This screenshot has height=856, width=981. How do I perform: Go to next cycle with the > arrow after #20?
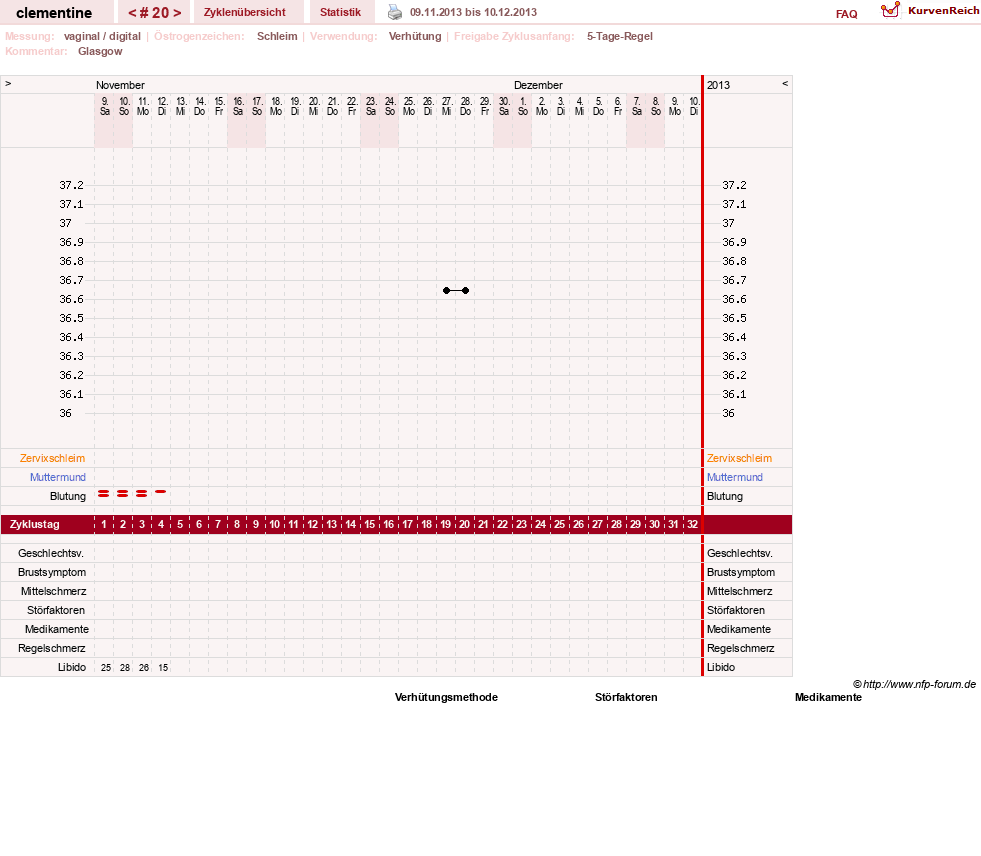coord(177,13)
